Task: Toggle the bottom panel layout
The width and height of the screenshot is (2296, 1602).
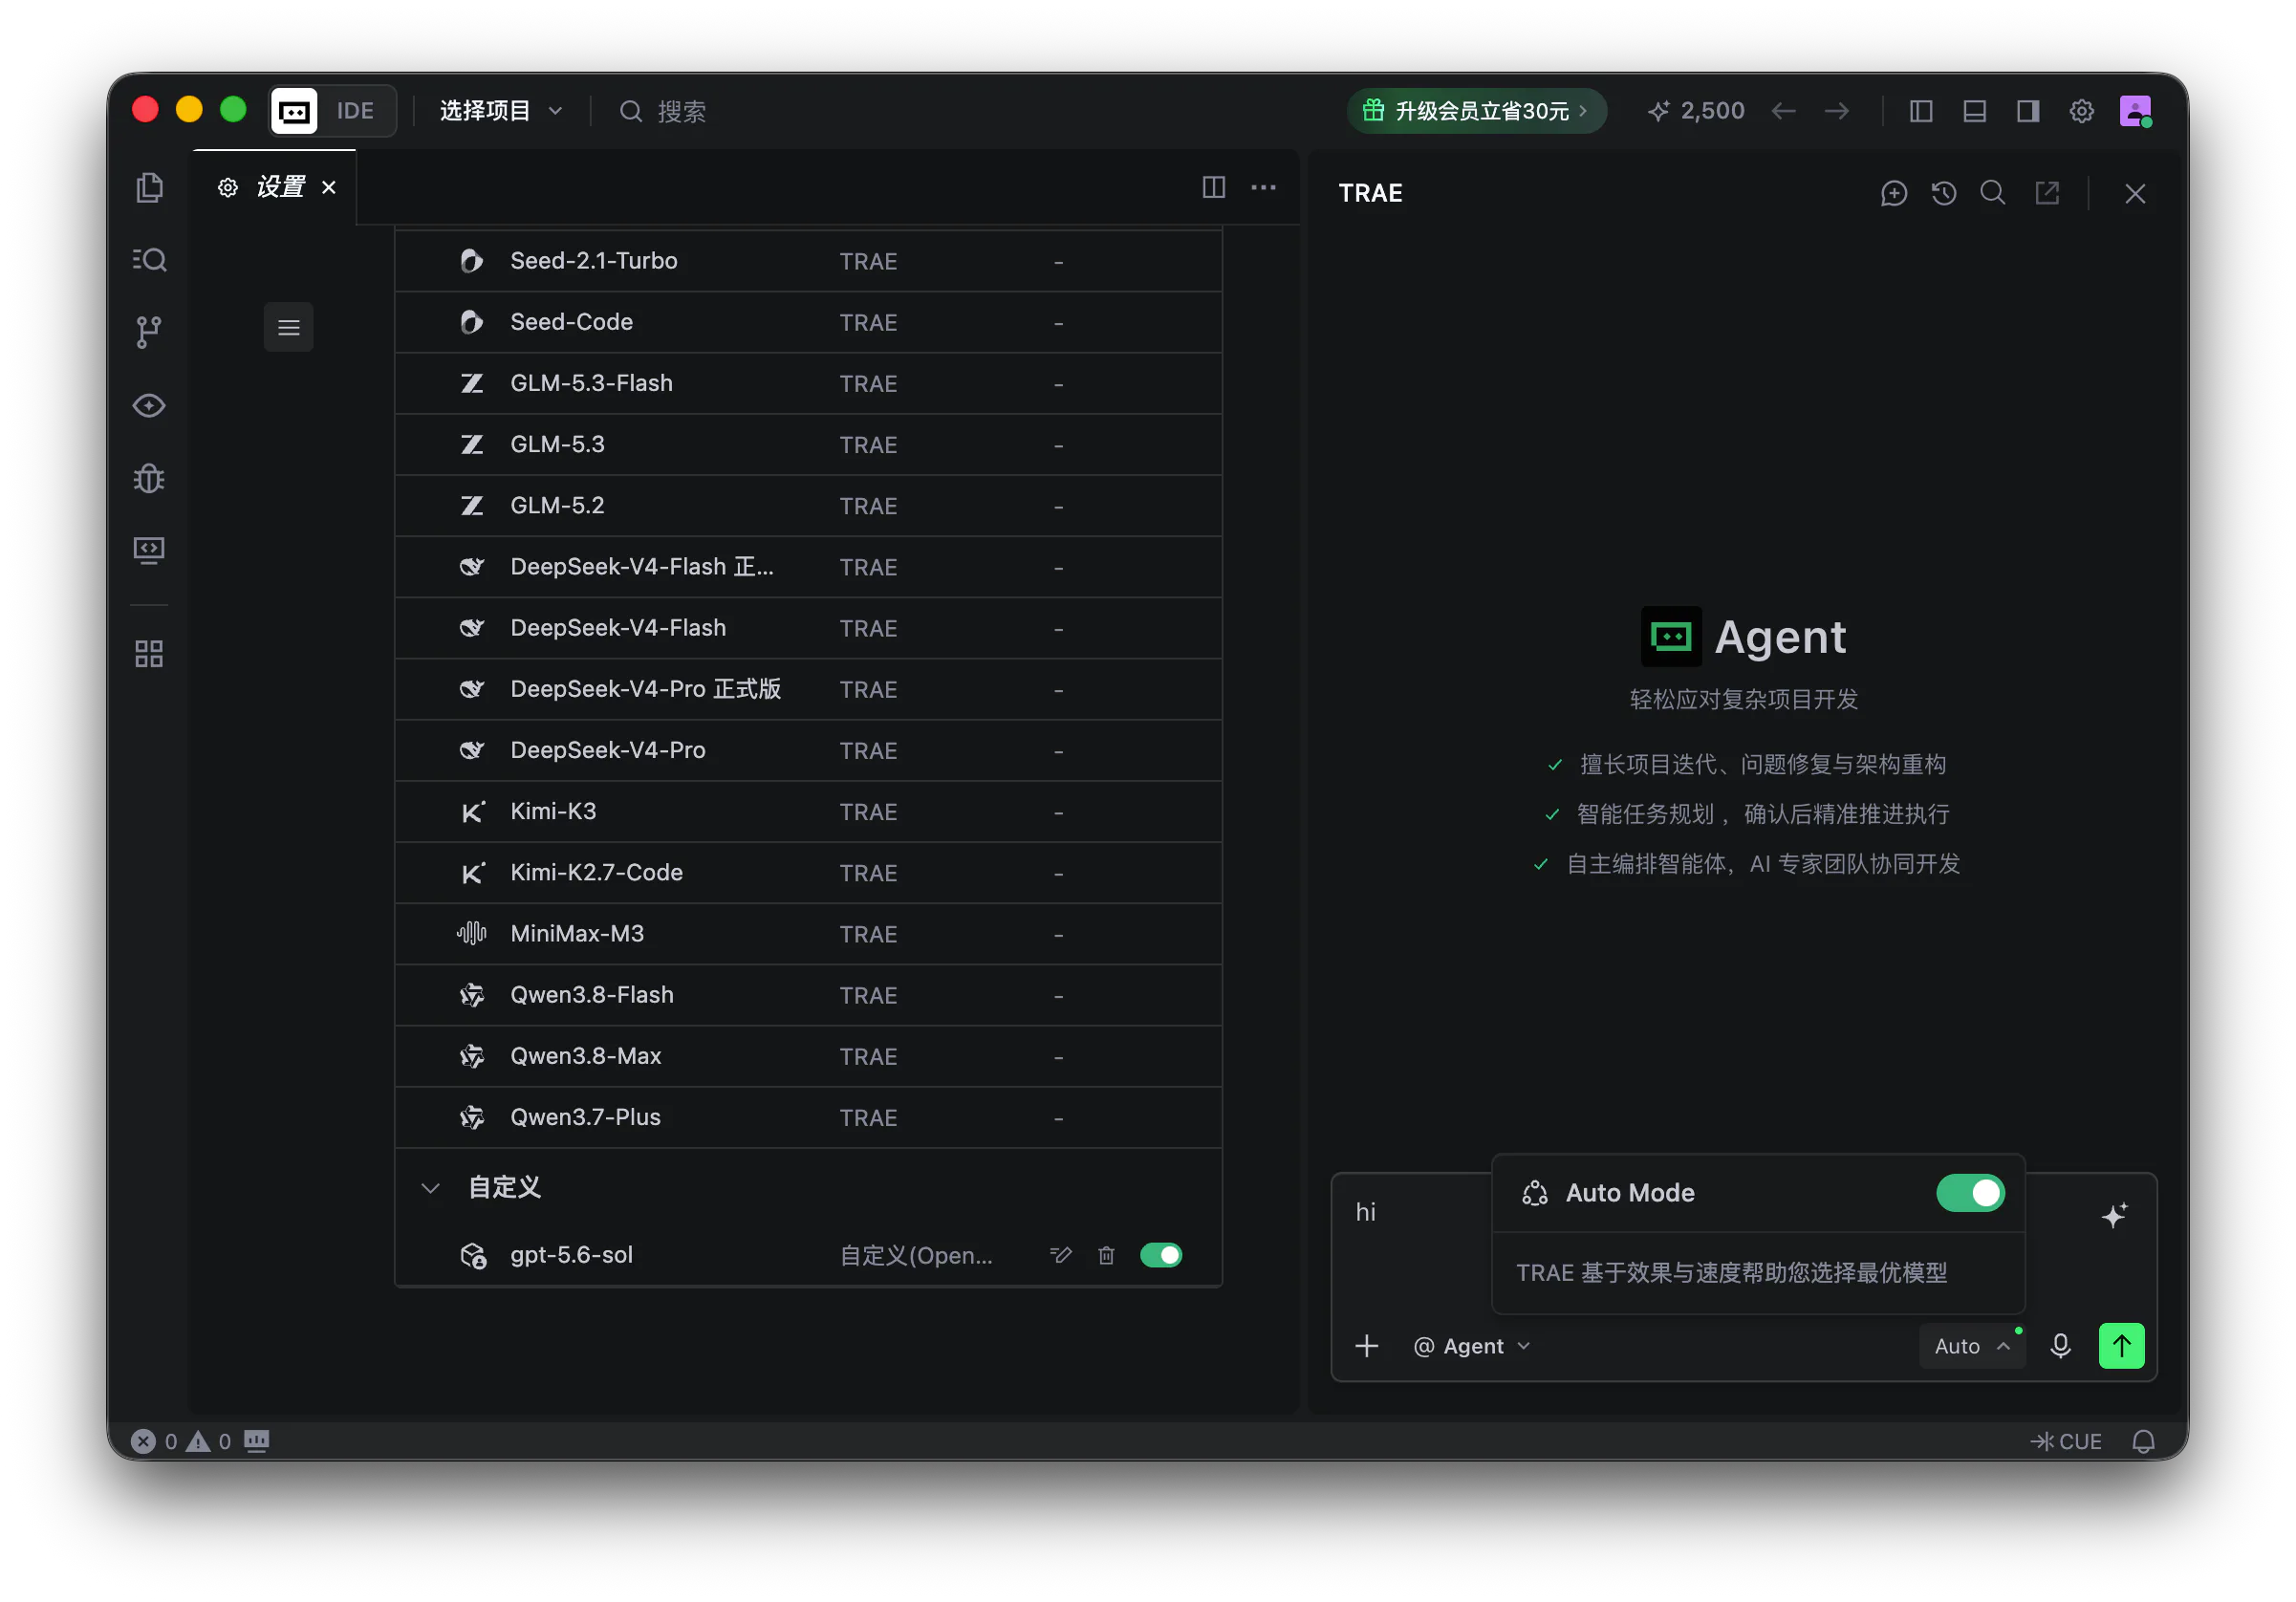Action: (x=1974, y=111)
